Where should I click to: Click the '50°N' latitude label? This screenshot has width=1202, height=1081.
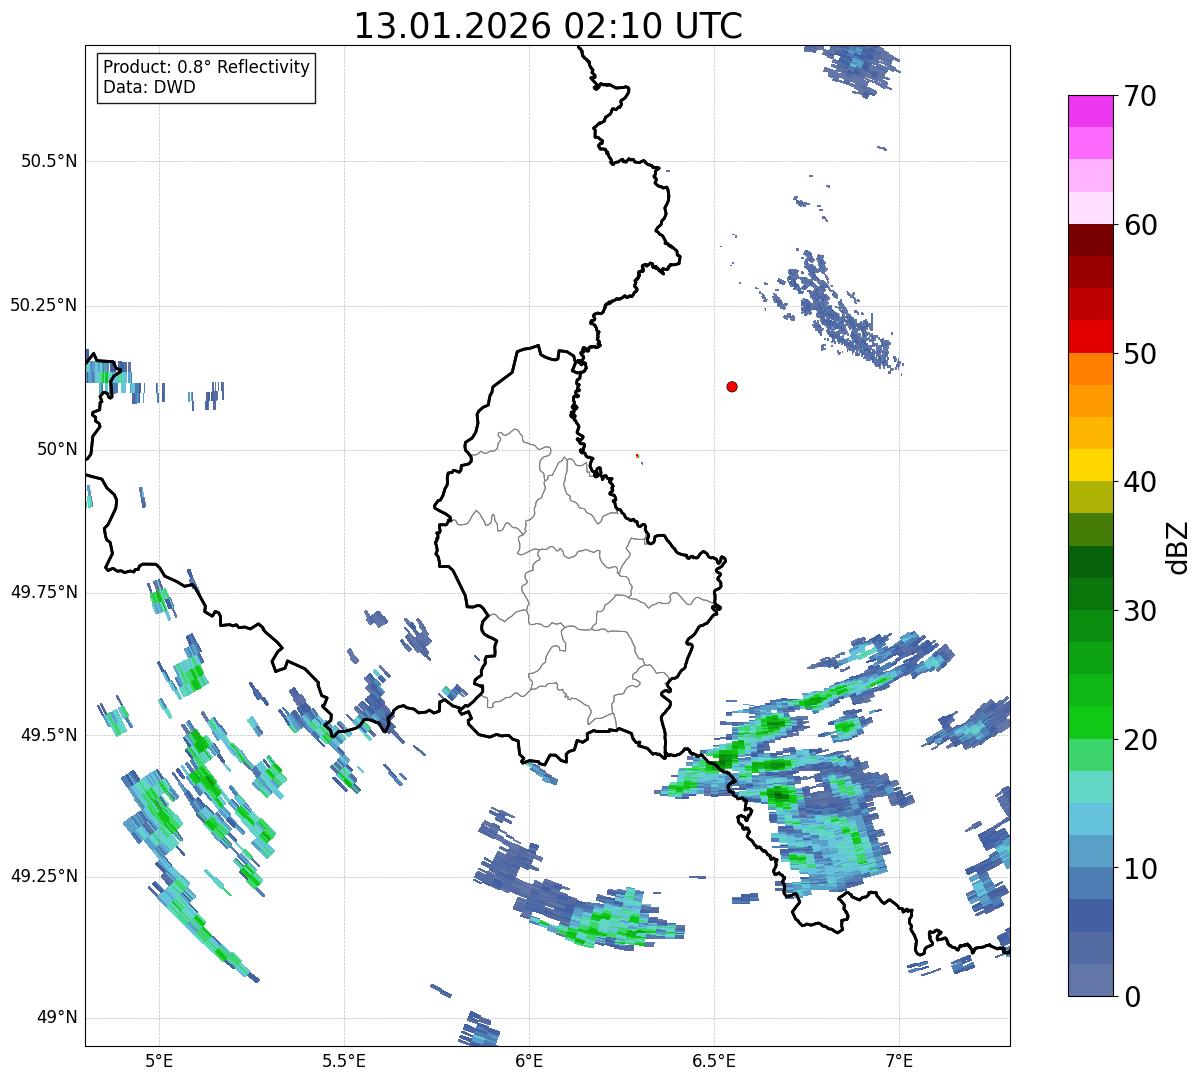pyautogui.click(x=57, y=449)
